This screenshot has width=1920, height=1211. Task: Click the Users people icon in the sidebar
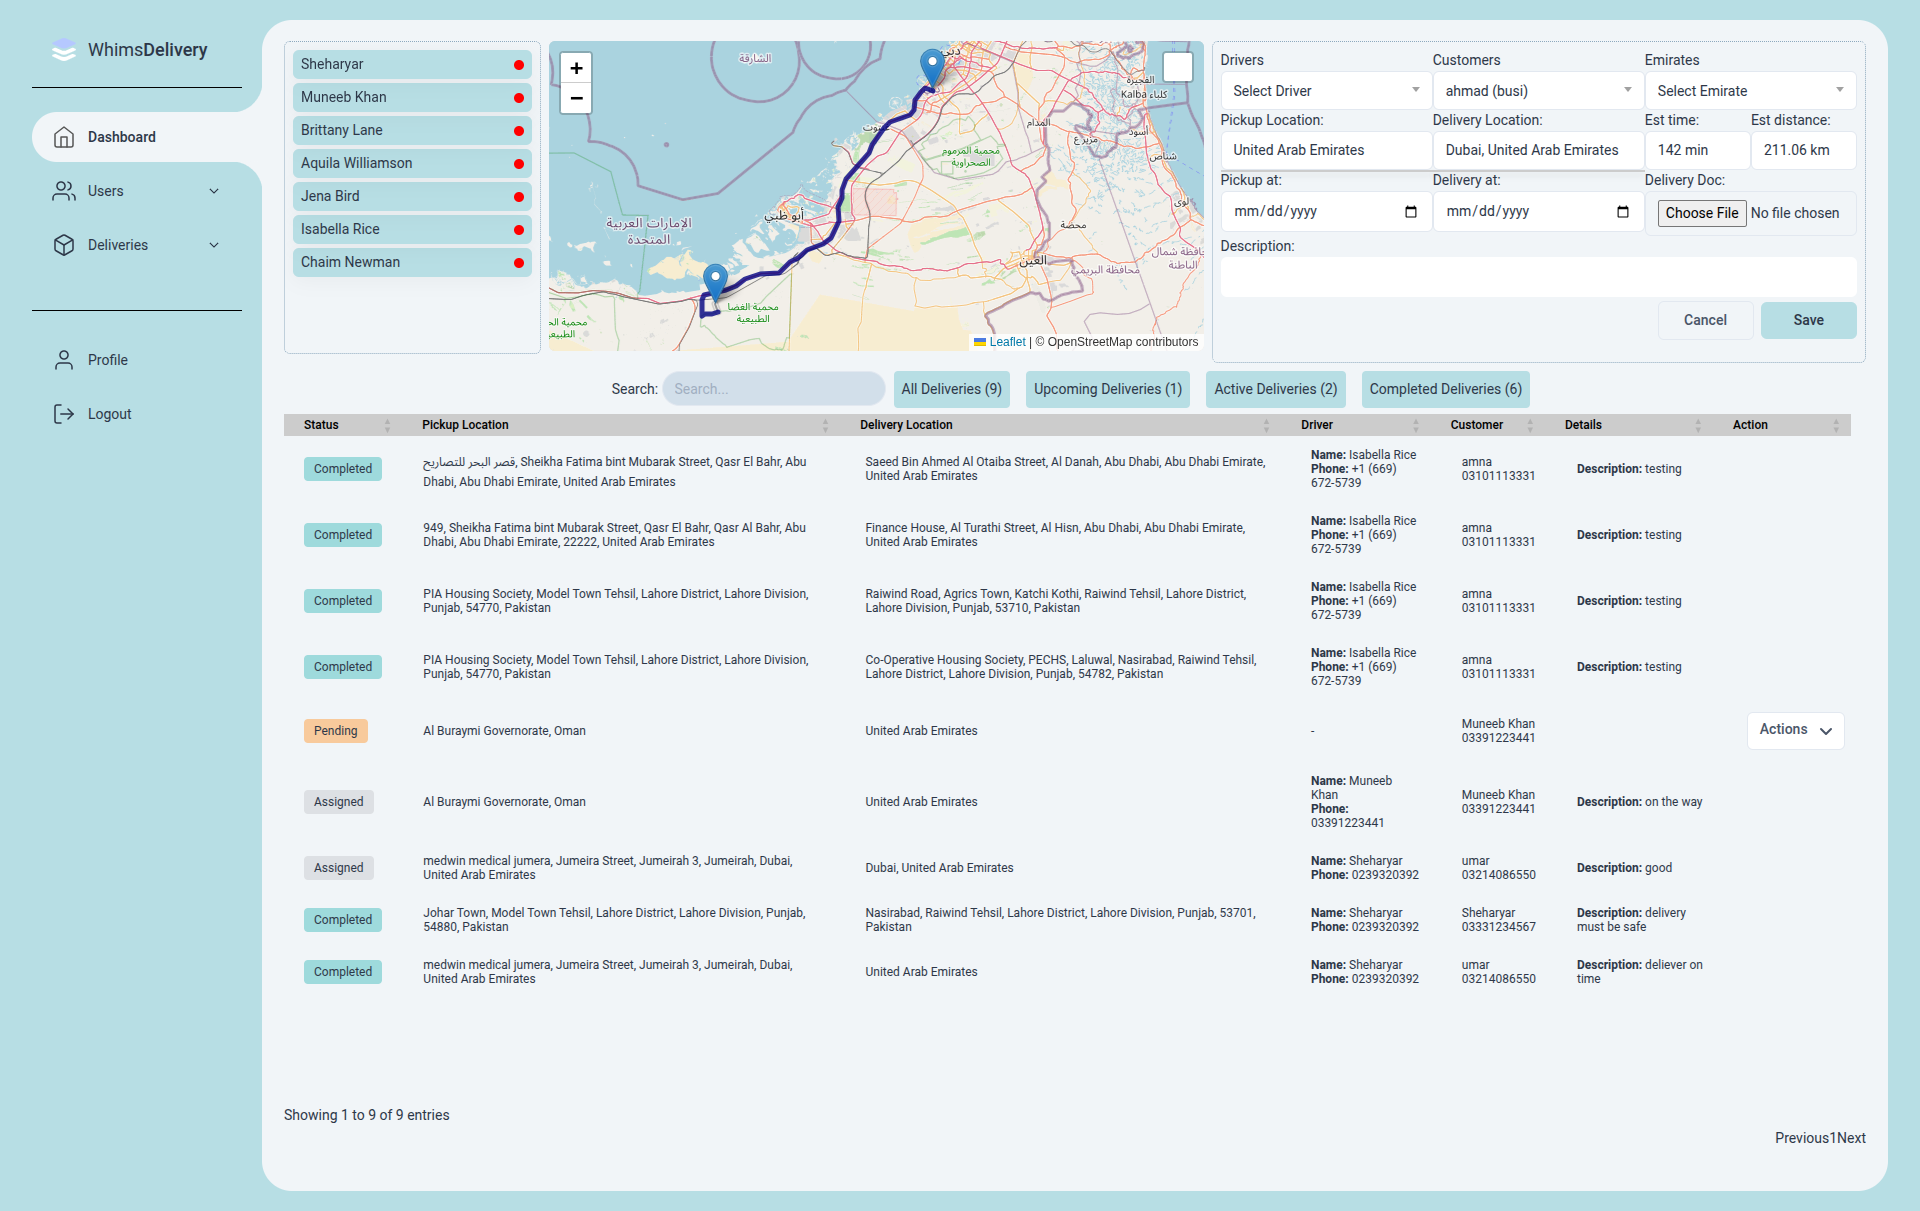(x=64, y=191)
